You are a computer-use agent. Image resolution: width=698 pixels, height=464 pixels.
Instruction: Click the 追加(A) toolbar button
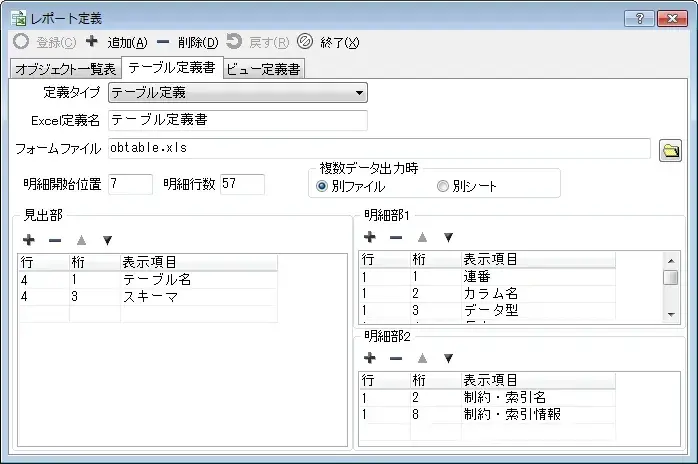[x=117, y=42]
